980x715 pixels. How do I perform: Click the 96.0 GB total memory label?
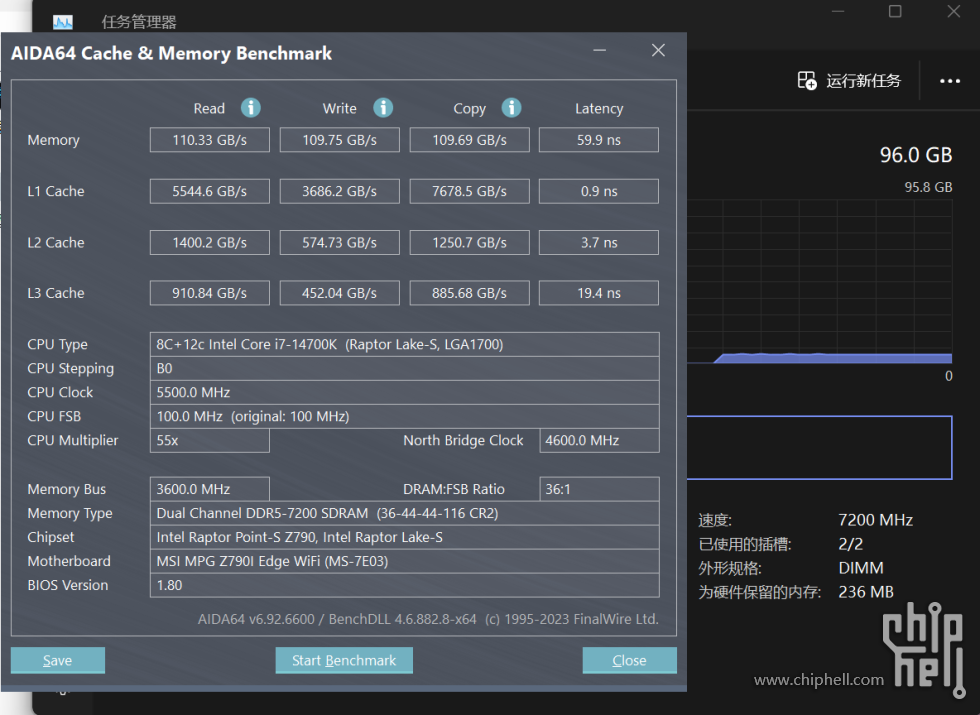[x=916, y=155]
